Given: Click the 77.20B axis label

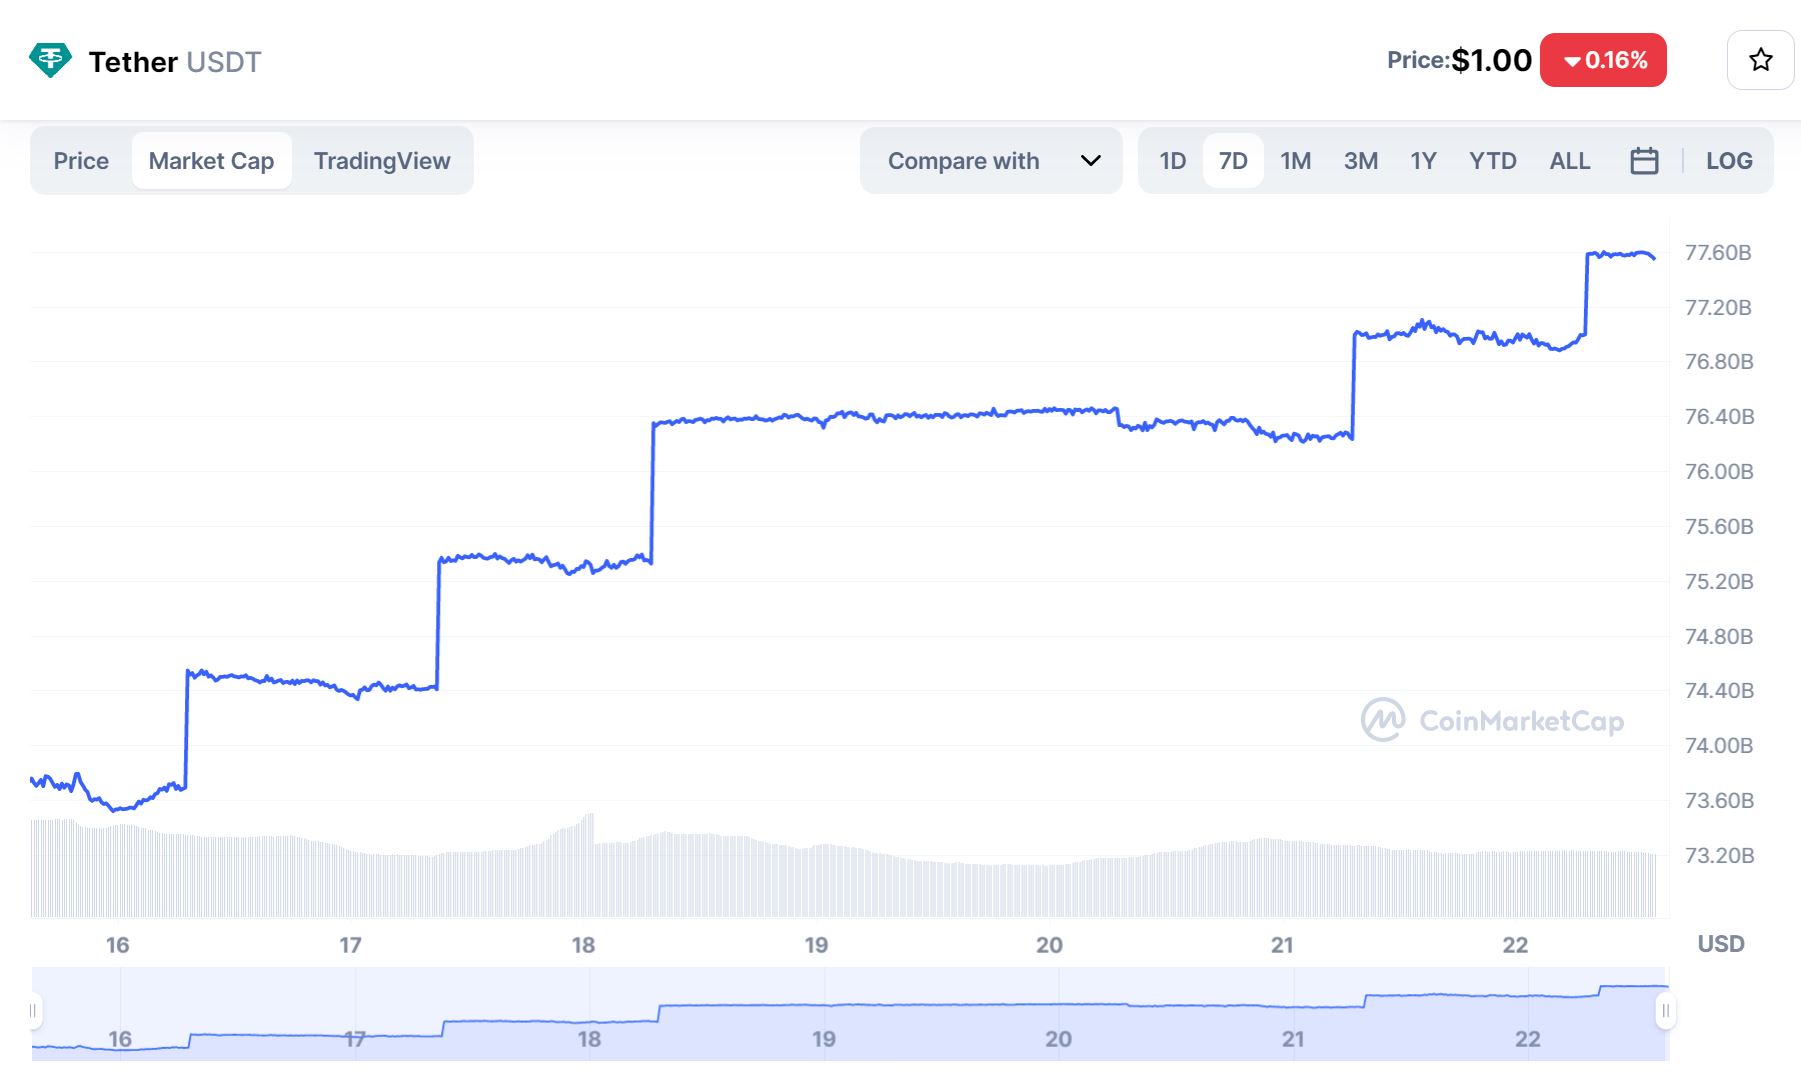Looking at the screenshot, I should pos(1718,308).
